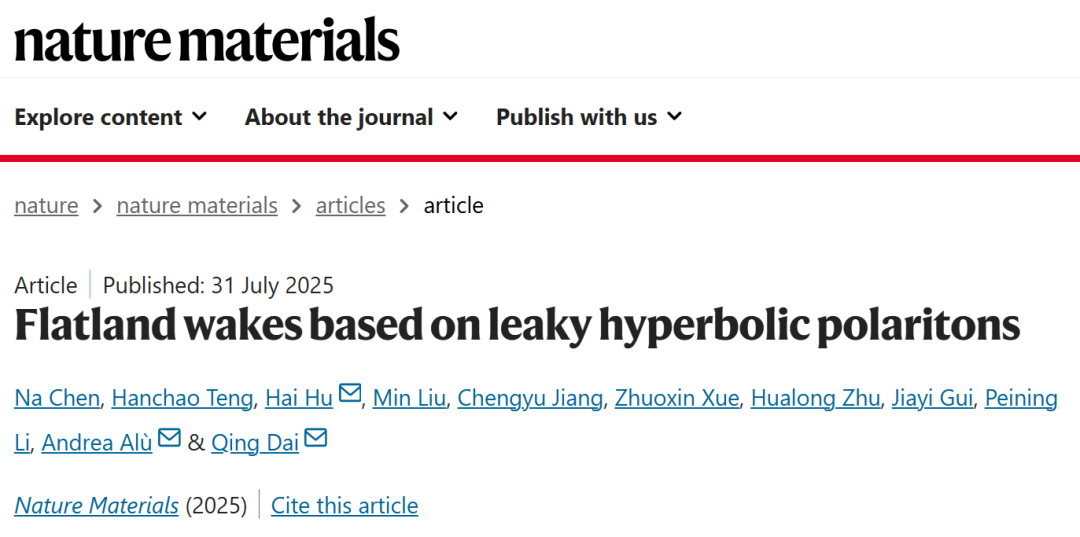Click author name Hanchao Teng
Viewport: 1080px width, 537px height.
[x=182, y=398]
